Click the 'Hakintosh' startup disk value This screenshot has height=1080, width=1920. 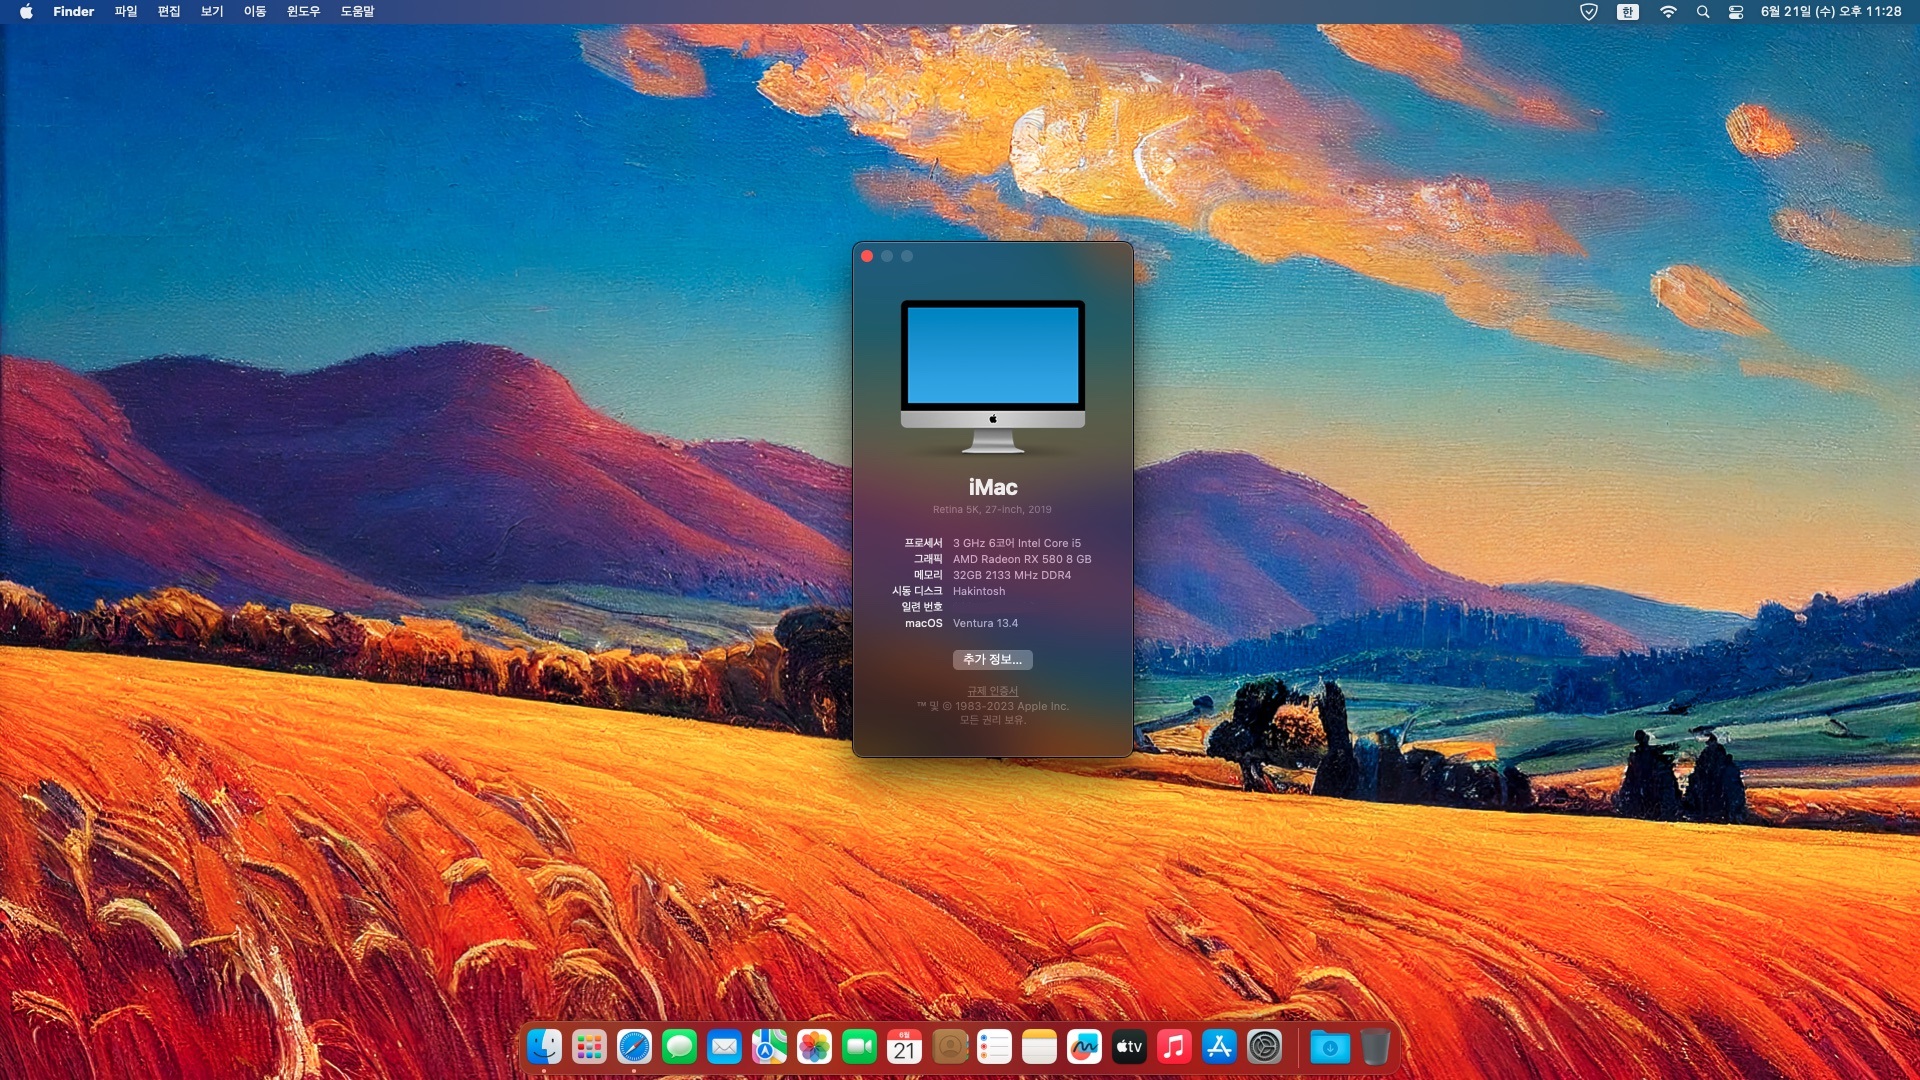tap(978, 591)
